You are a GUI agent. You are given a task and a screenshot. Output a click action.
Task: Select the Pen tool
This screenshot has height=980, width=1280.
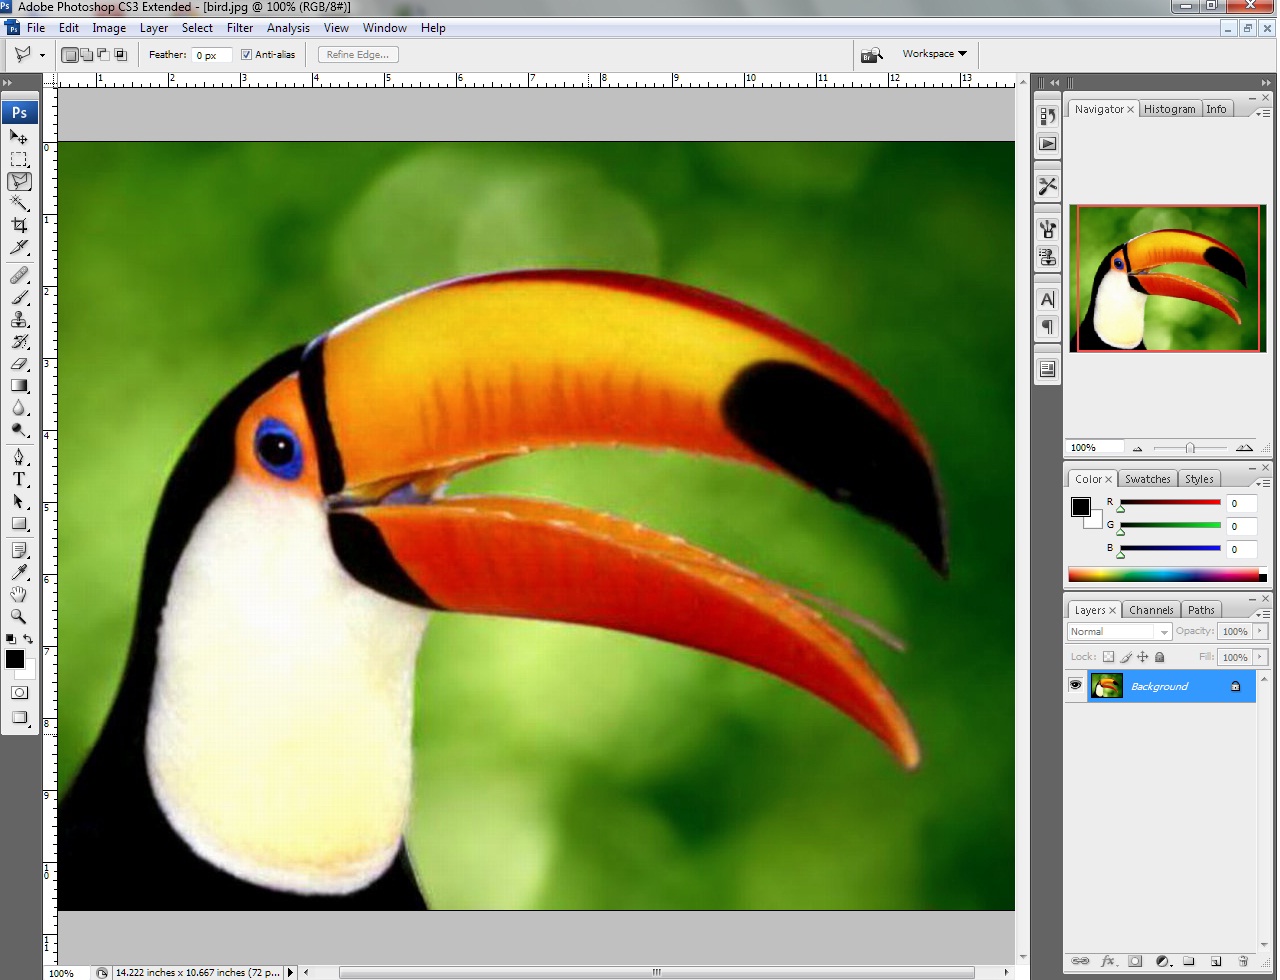click(x=19, y=457)
